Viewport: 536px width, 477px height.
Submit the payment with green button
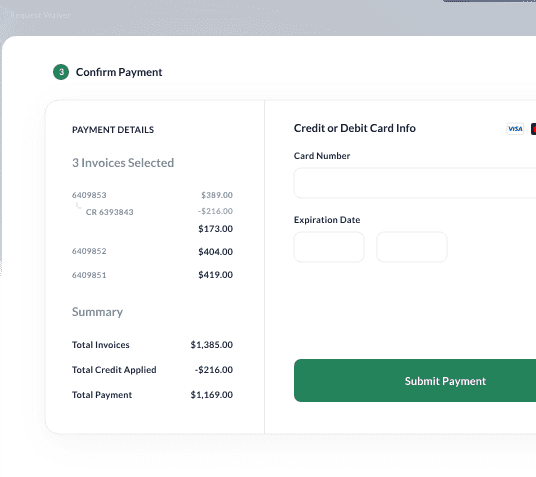(x=415, y=381)
